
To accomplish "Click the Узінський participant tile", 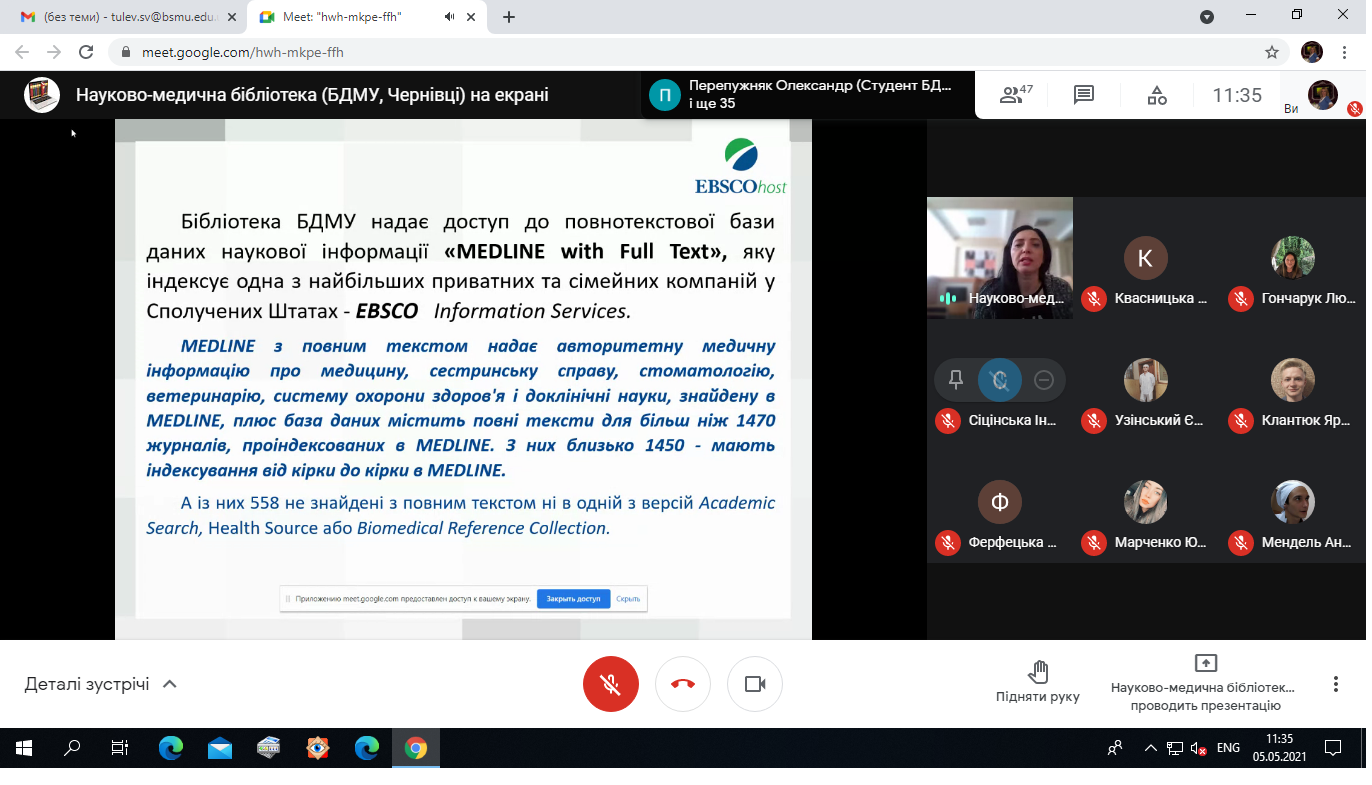I will [x=1146, y=380].
